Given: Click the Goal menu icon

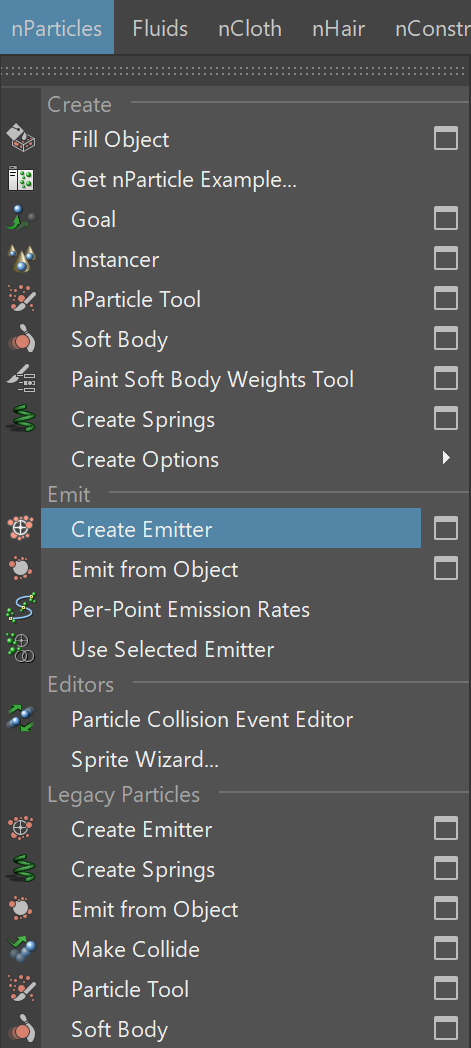Looking at the screenshot, I should point(21,219).
